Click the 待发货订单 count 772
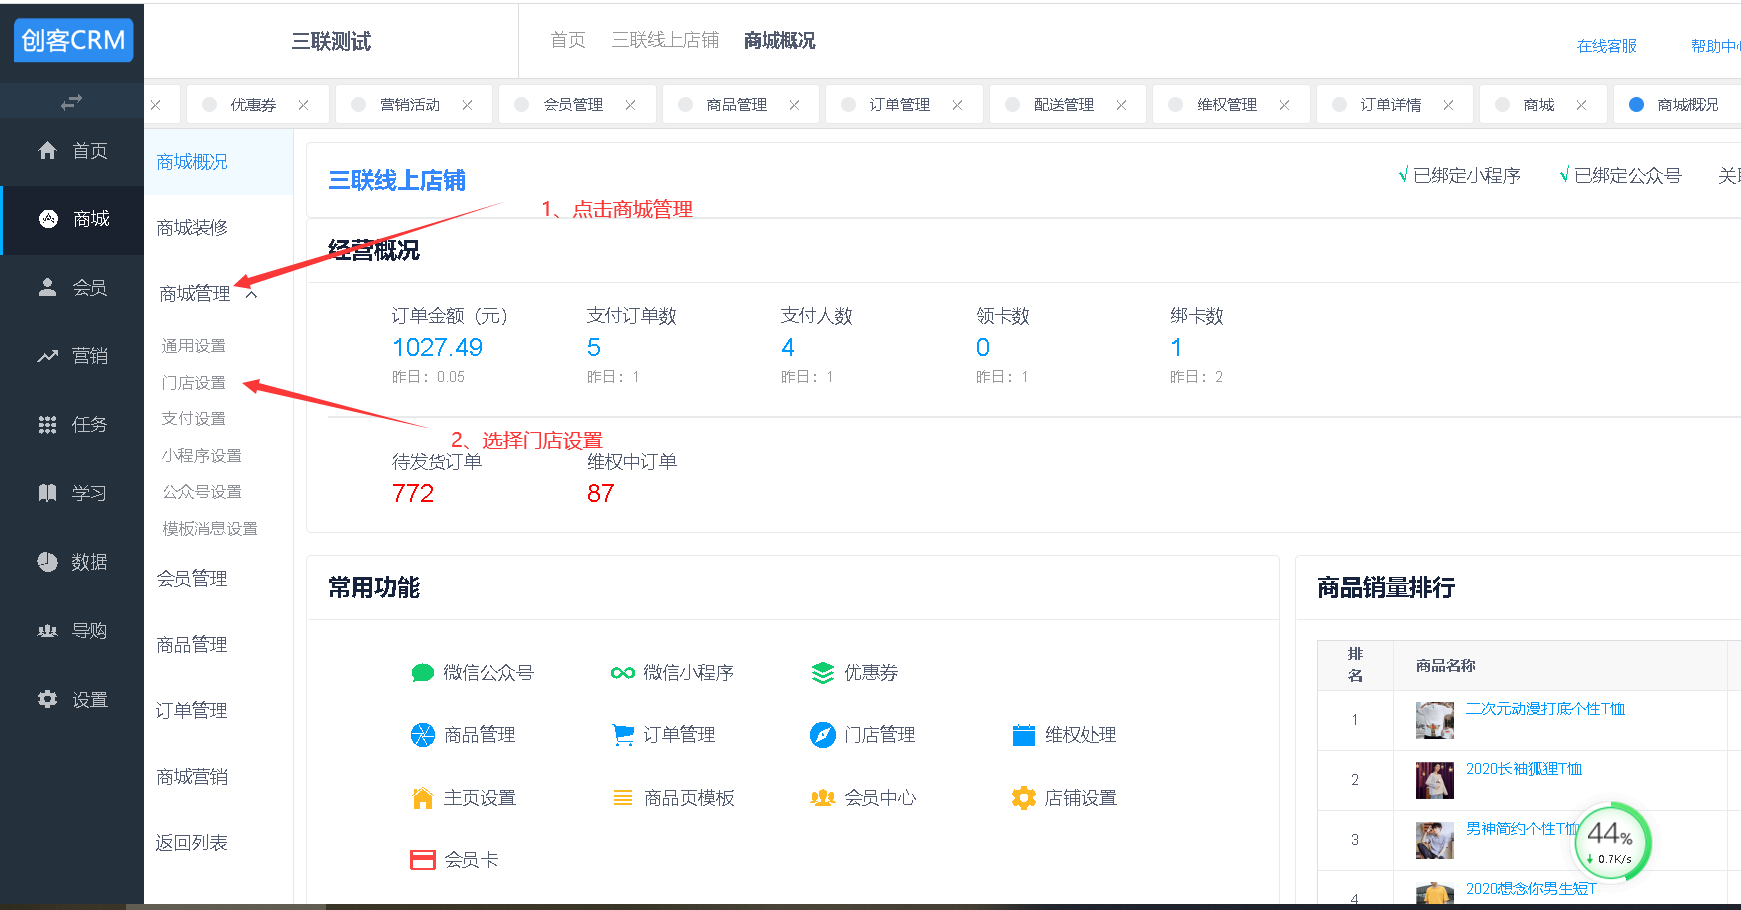This screenshot has width=1741, height=910. 413,494
